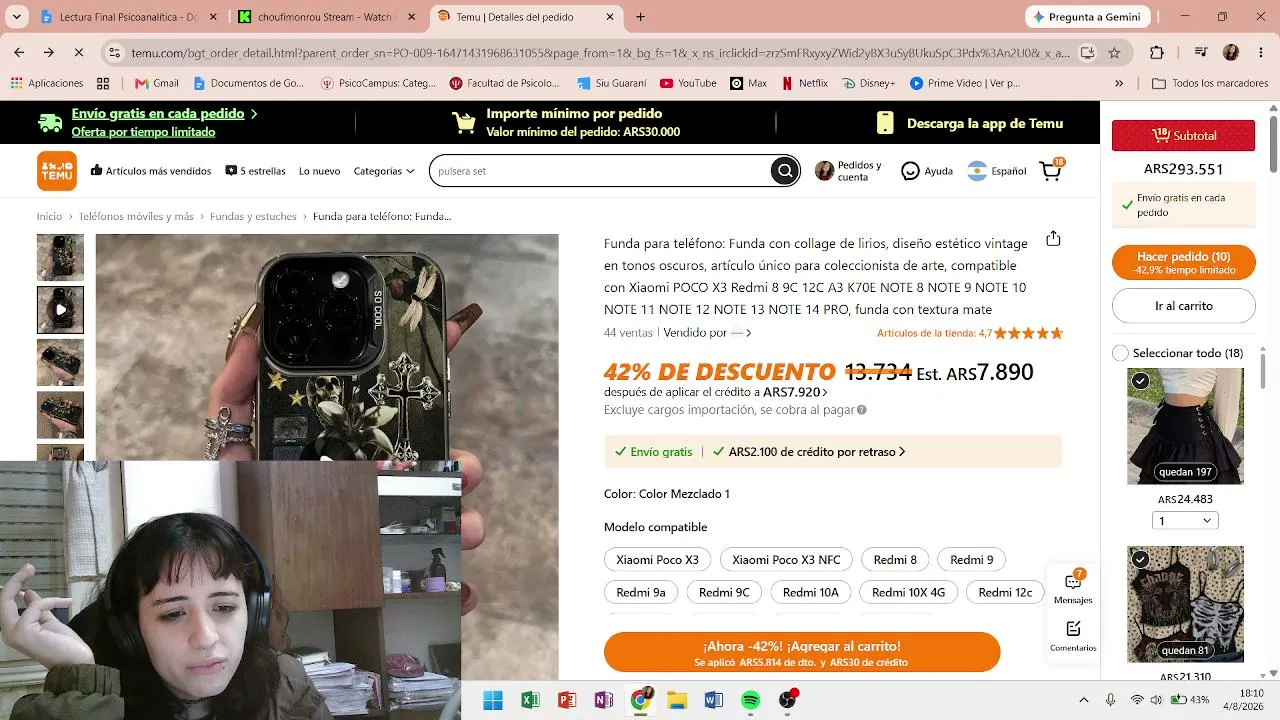This screenshot has width=1280, height=720.
Task: Uncheck the black skirt cart item
Action: (x=1140, y=381)
